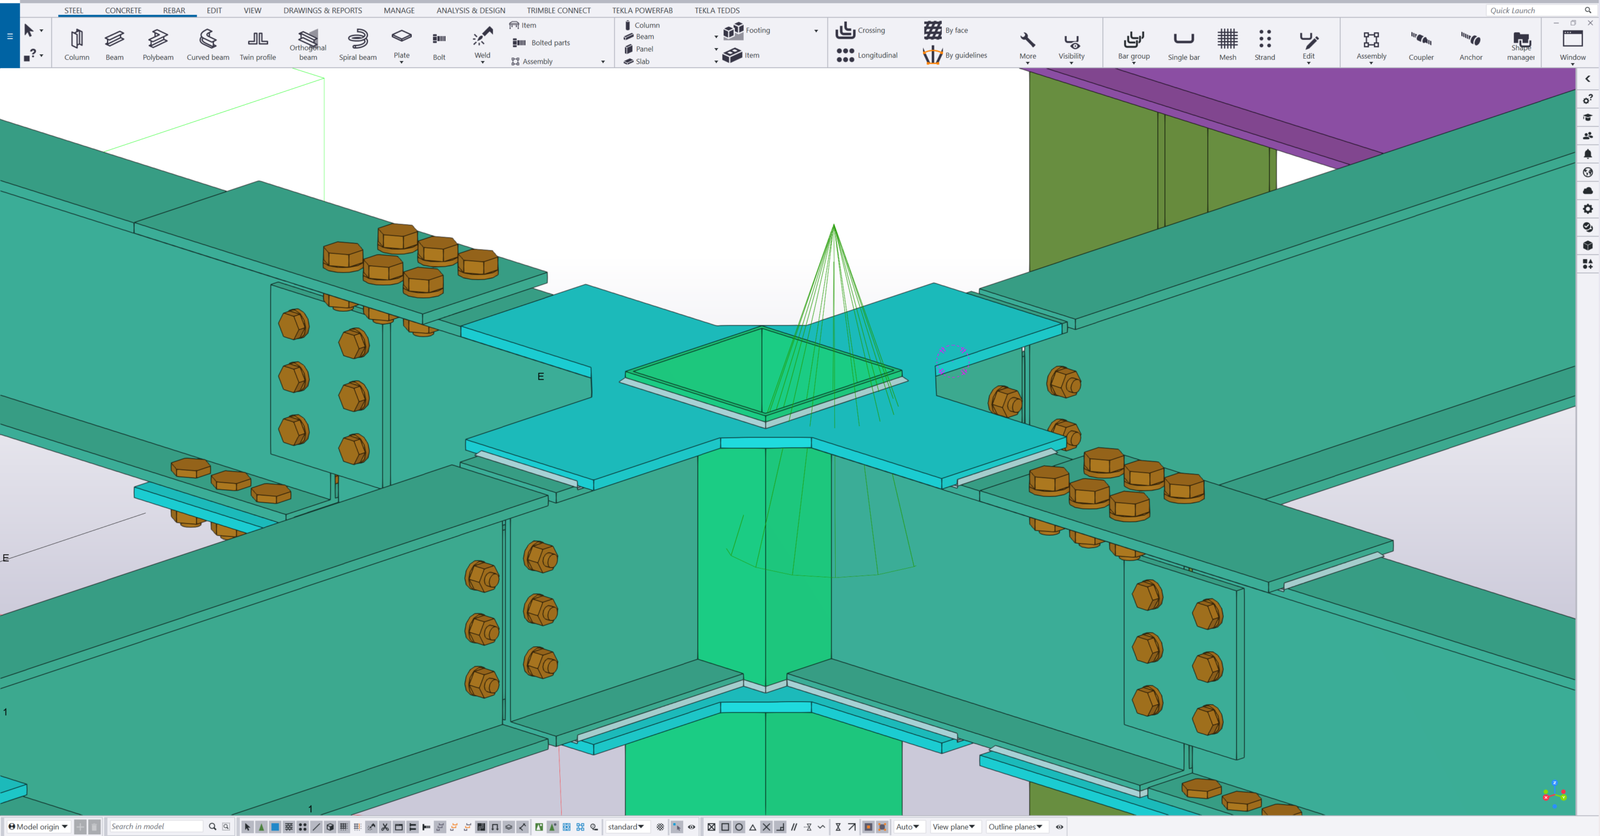This screenshot has height=836, width=1600.
Task: Click the Mesh rebar tool
Action: click(x=1227, y=44)
